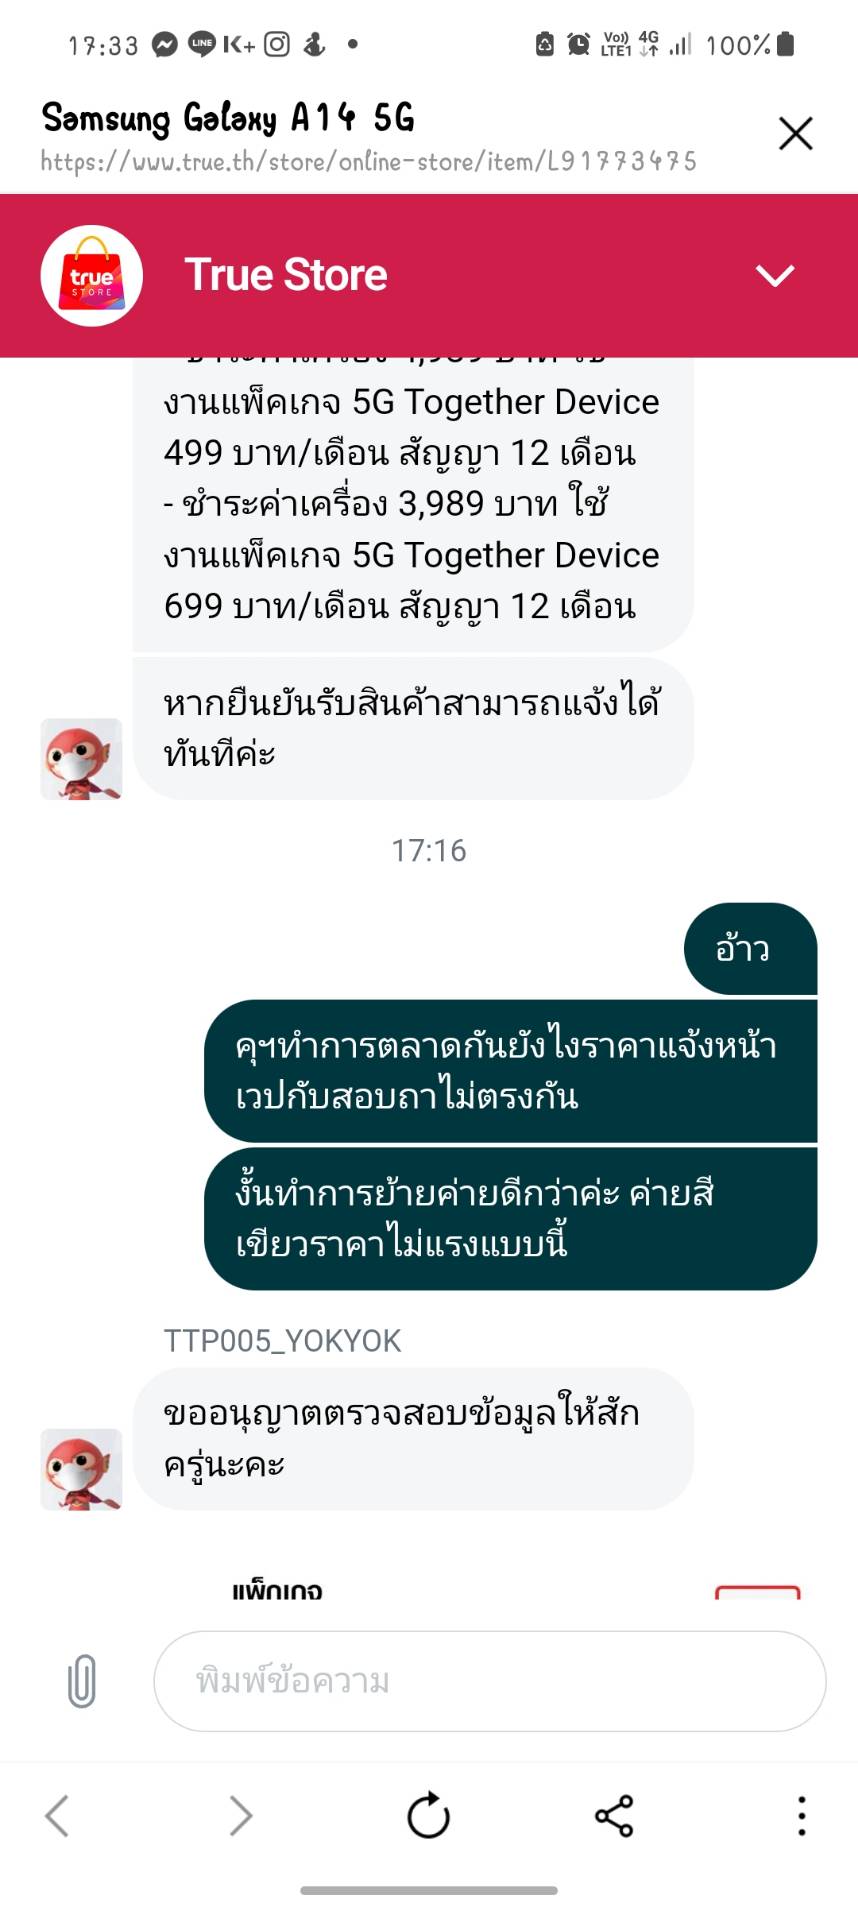Open three-dot more options menu
858x1907 pixels.
click(x=801, y=1815)
